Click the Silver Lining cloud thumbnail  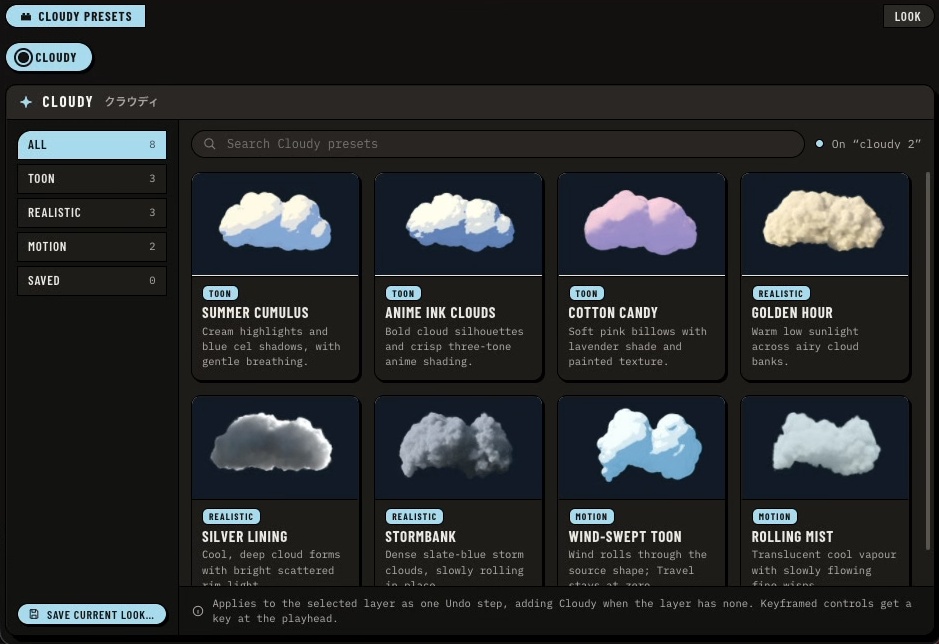[x=275, y=448]
